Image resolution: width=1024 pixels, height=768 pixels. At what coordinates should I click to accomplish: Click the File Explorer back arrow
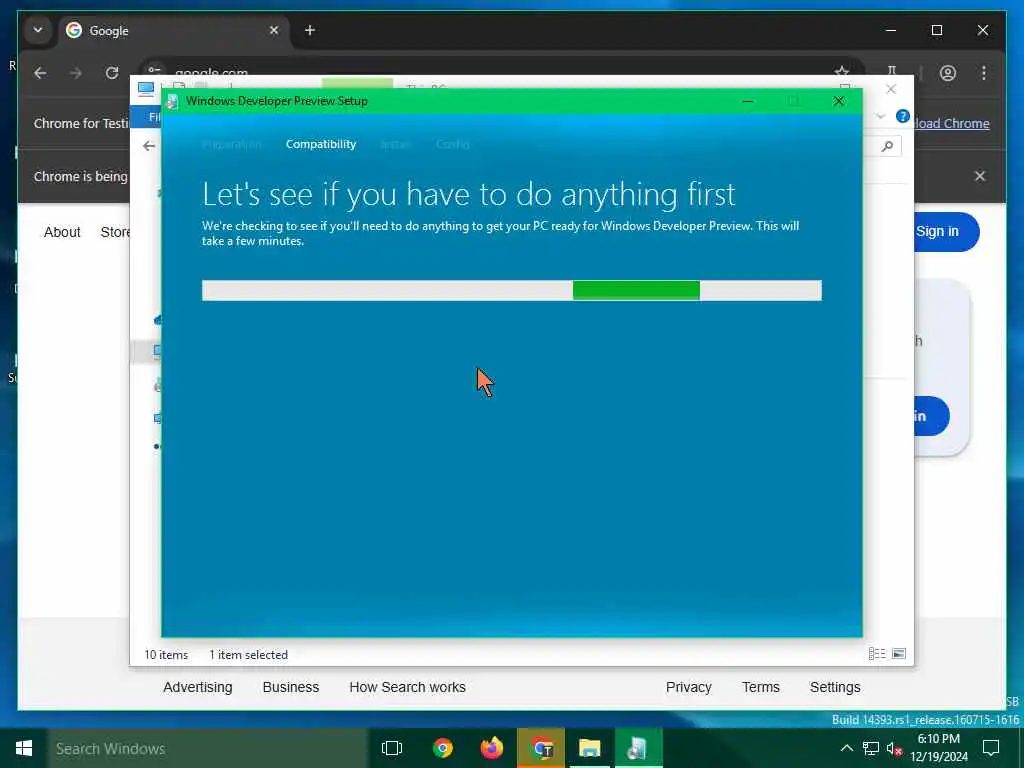149,146
